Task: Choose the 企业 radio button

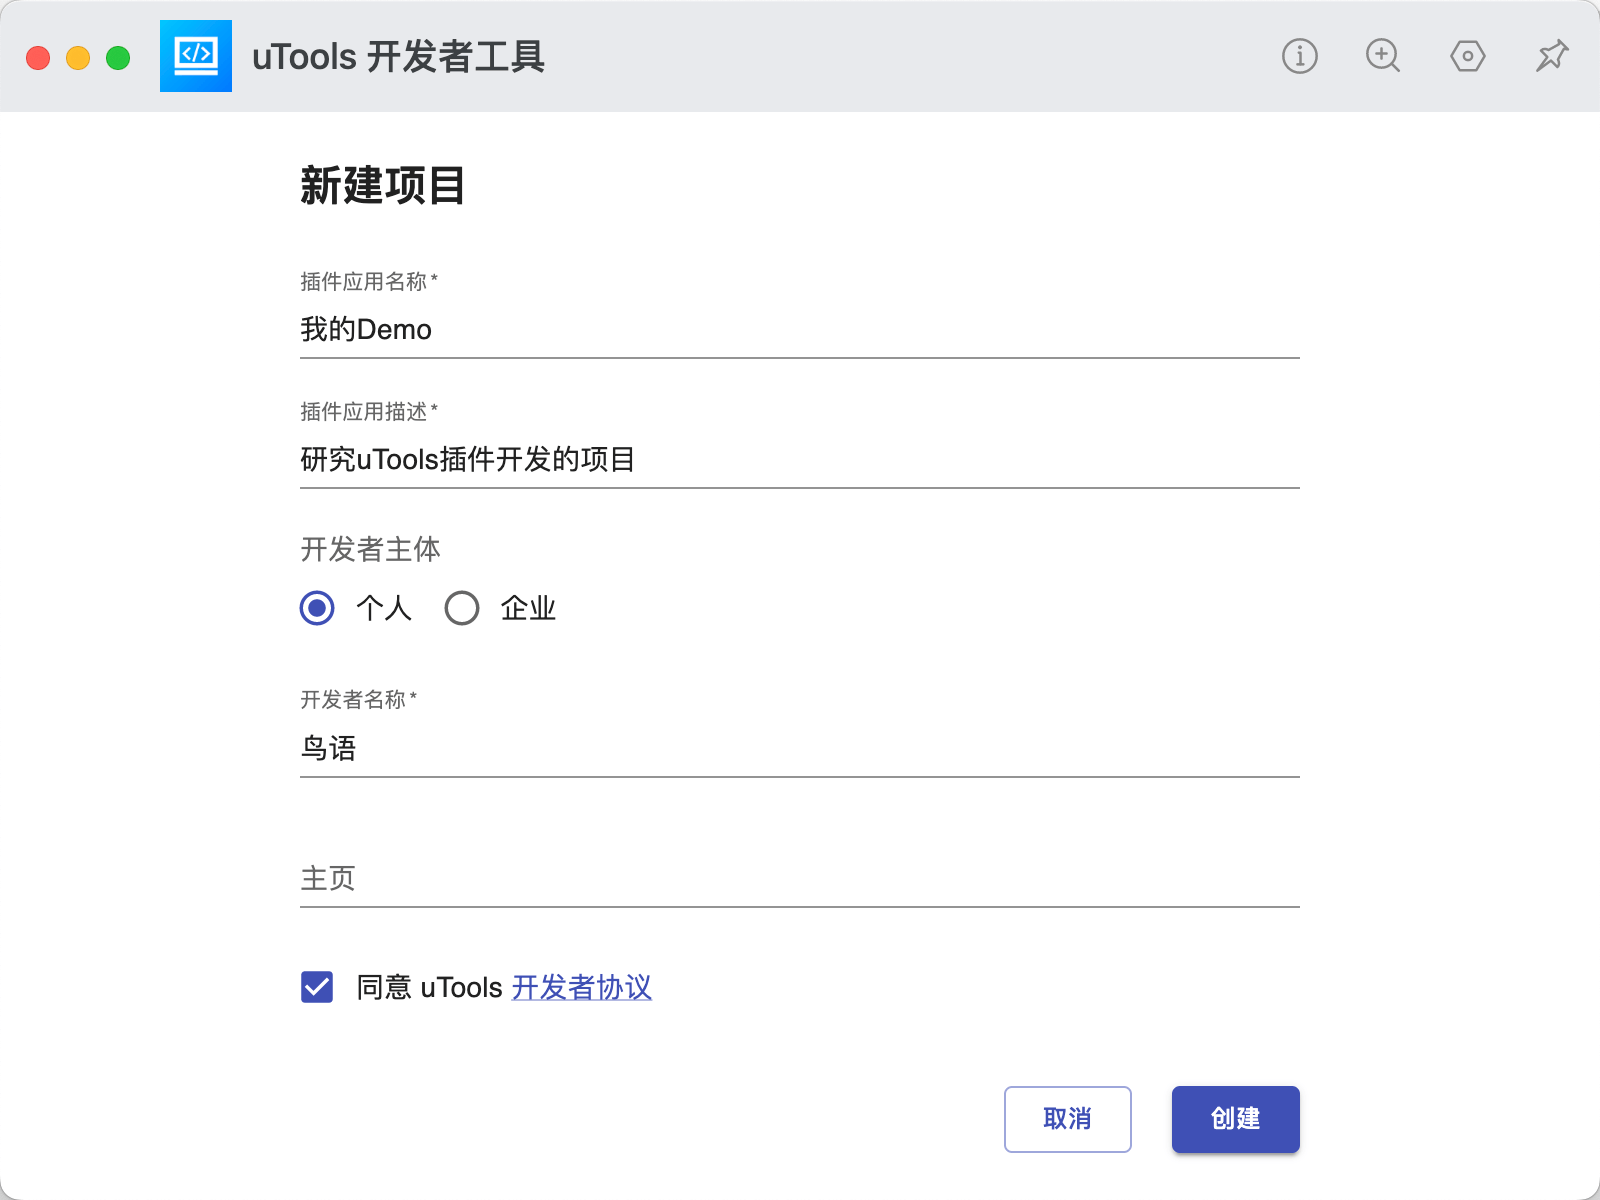Action: point(462,608)
